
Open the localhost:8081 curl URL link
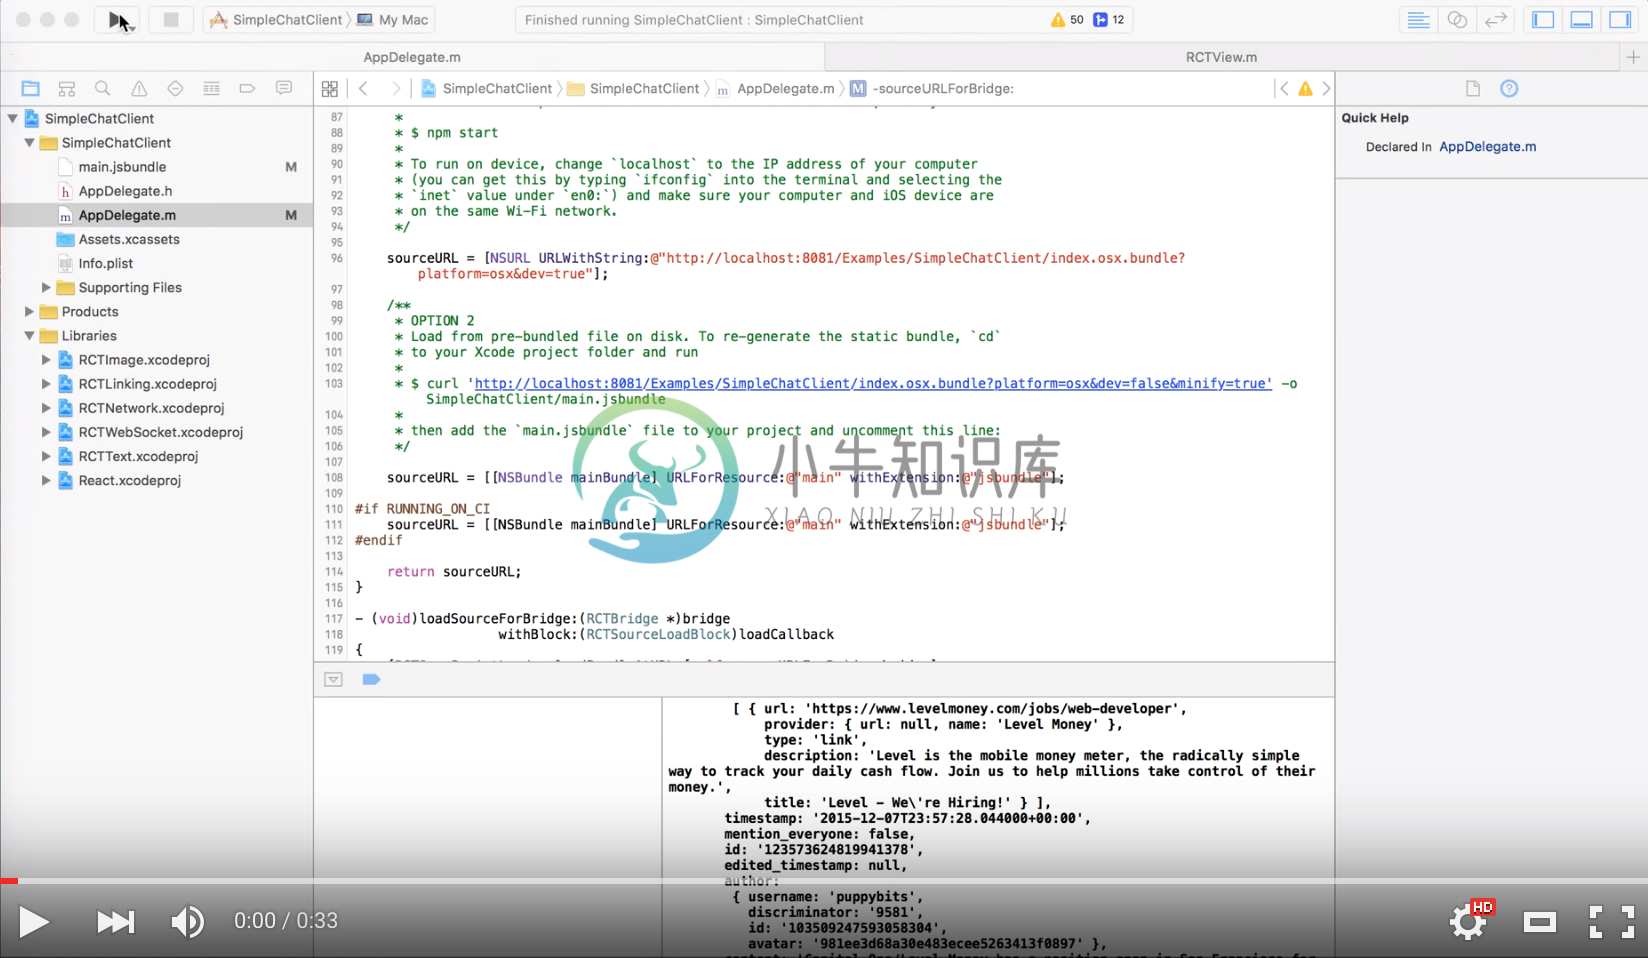point(873,384)
